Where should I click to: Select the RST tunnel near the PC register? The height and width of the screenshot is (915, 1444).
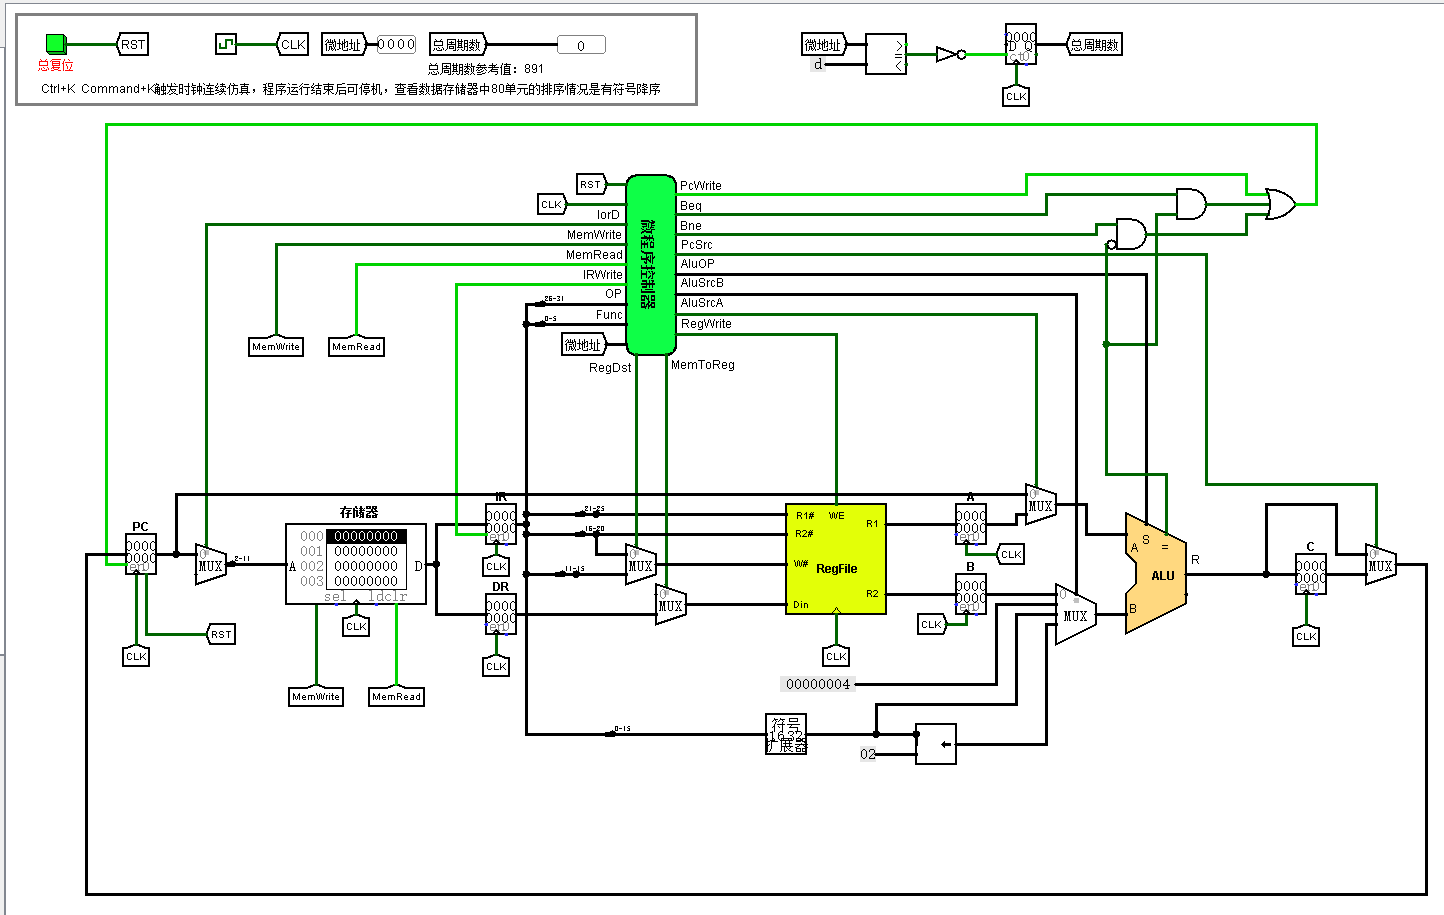pos(221,634)
